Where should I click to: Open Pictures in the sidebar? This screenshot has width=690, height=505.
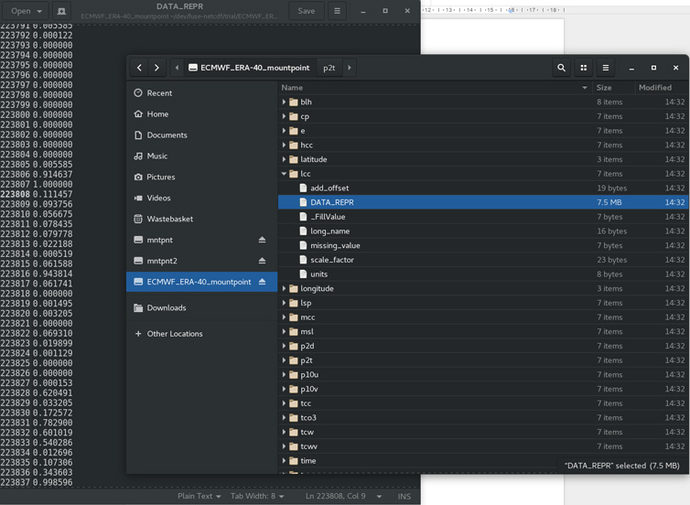click(x=202, y=177)
